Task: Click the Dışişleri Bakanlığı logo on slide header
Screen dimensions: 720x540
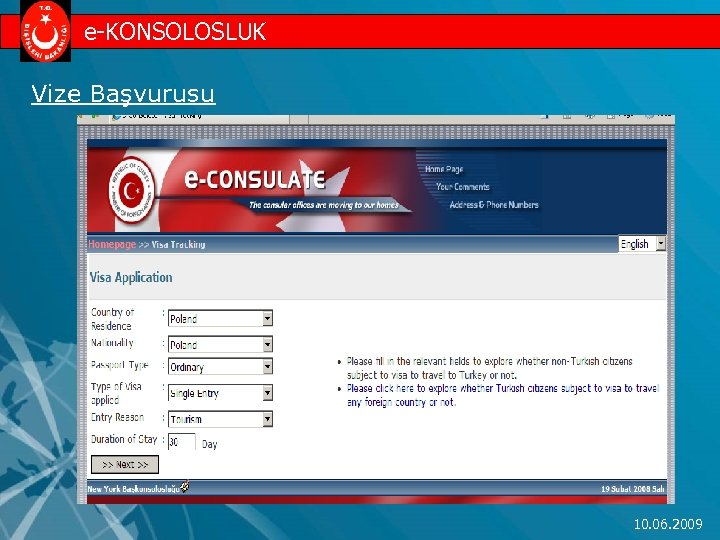Action: 45,31
